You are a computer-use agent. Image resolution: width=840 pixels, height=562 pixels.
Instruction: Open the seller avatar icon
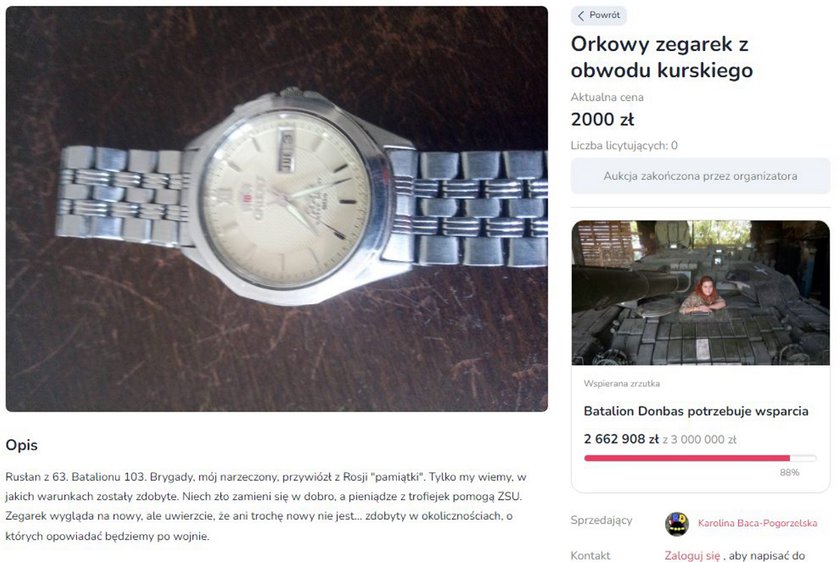click(677, 523)
